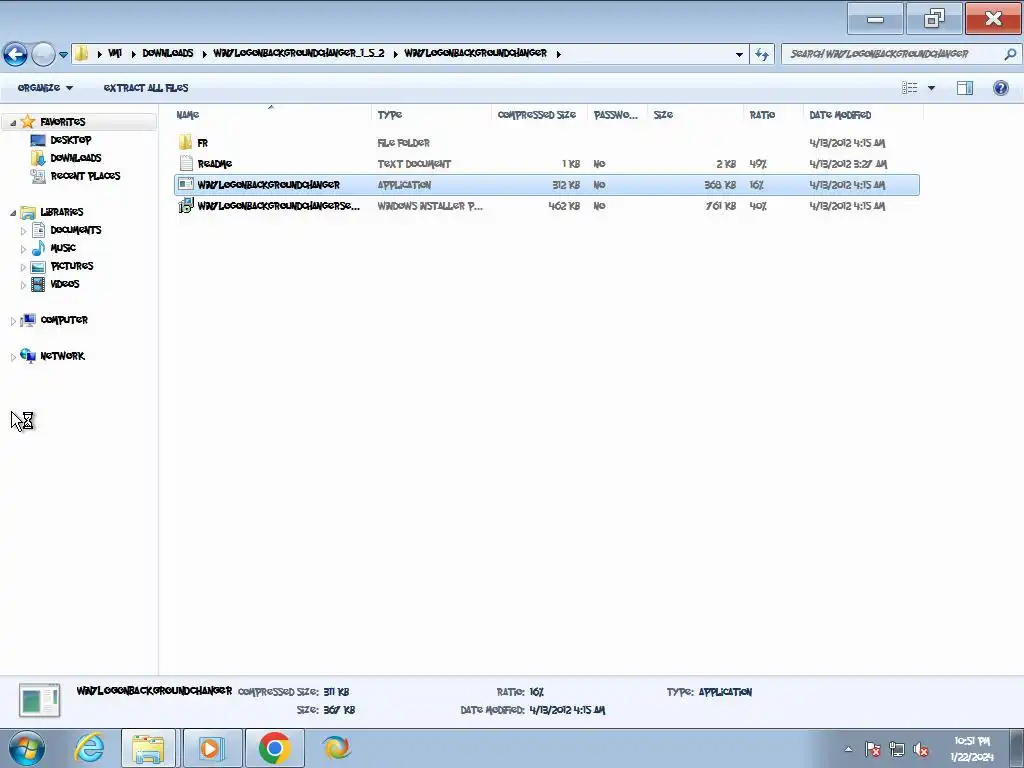Select the fr folder icon
The height and width of the screenshot is (768, 1024).
(185, 142)
